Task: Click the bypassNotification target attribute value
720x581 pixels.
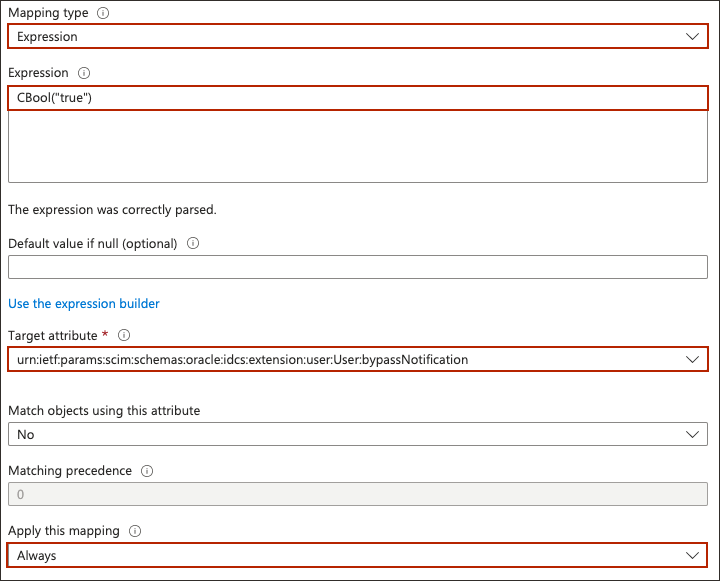Action: (242, 359)
